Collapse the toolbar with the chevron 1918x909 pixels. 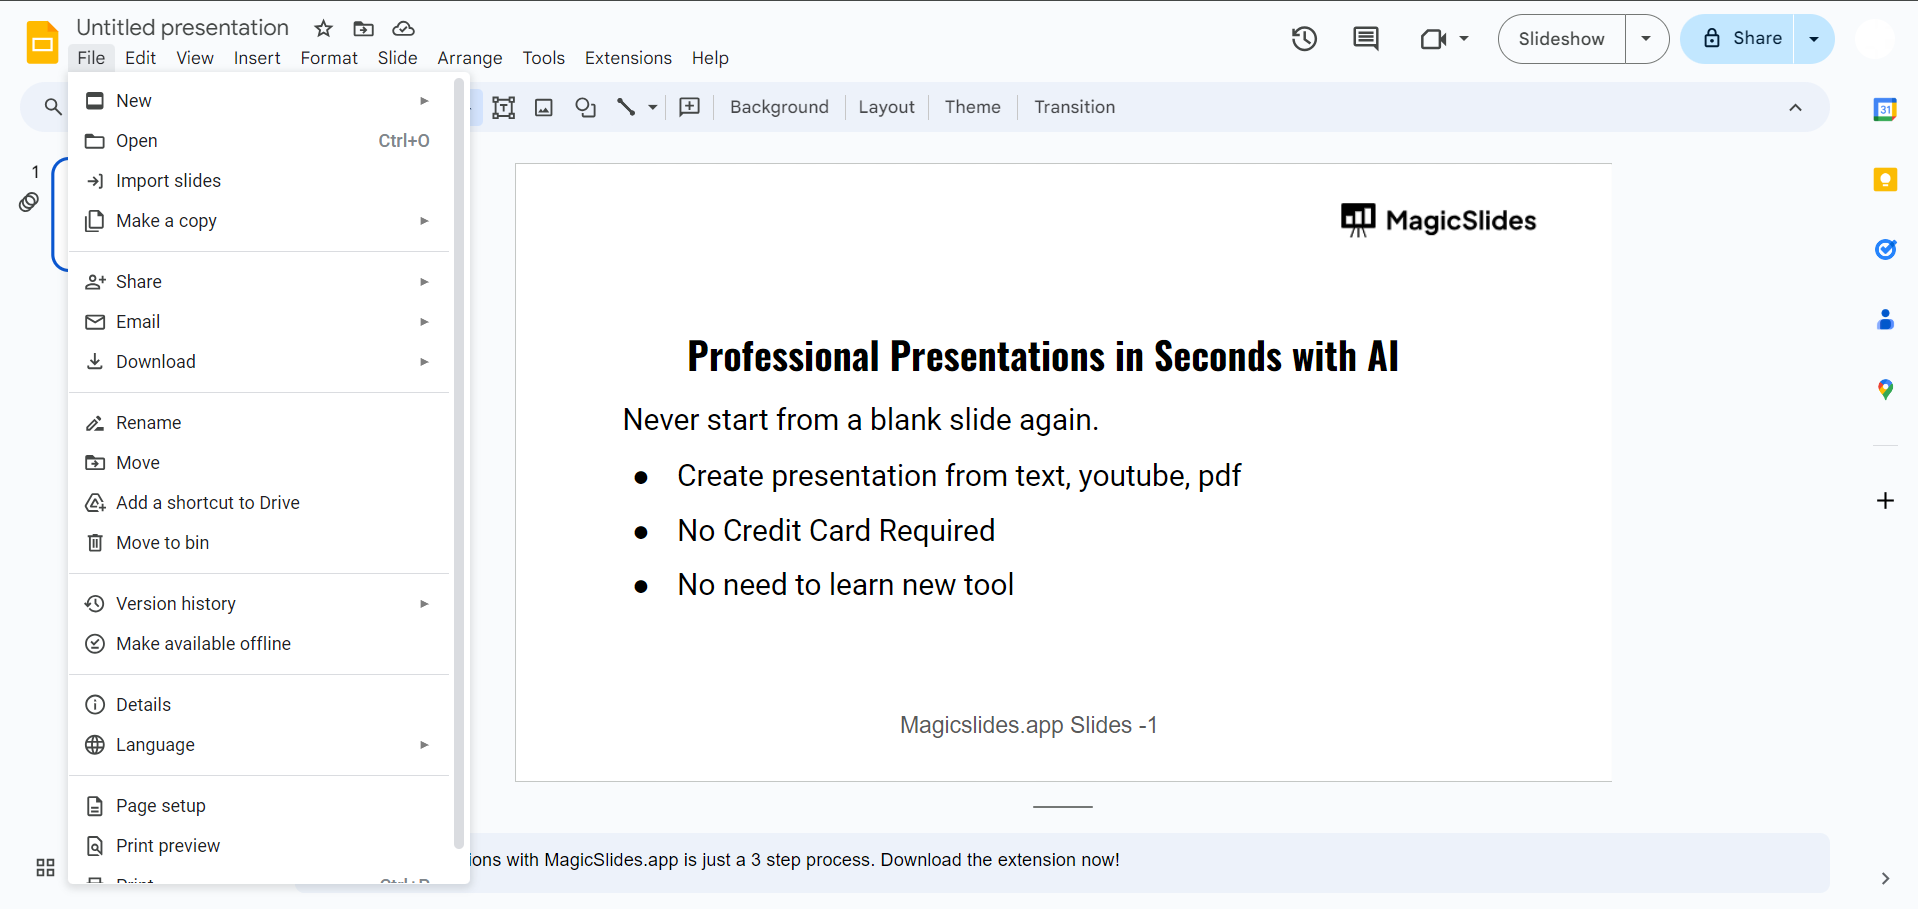pos(1795,107)
